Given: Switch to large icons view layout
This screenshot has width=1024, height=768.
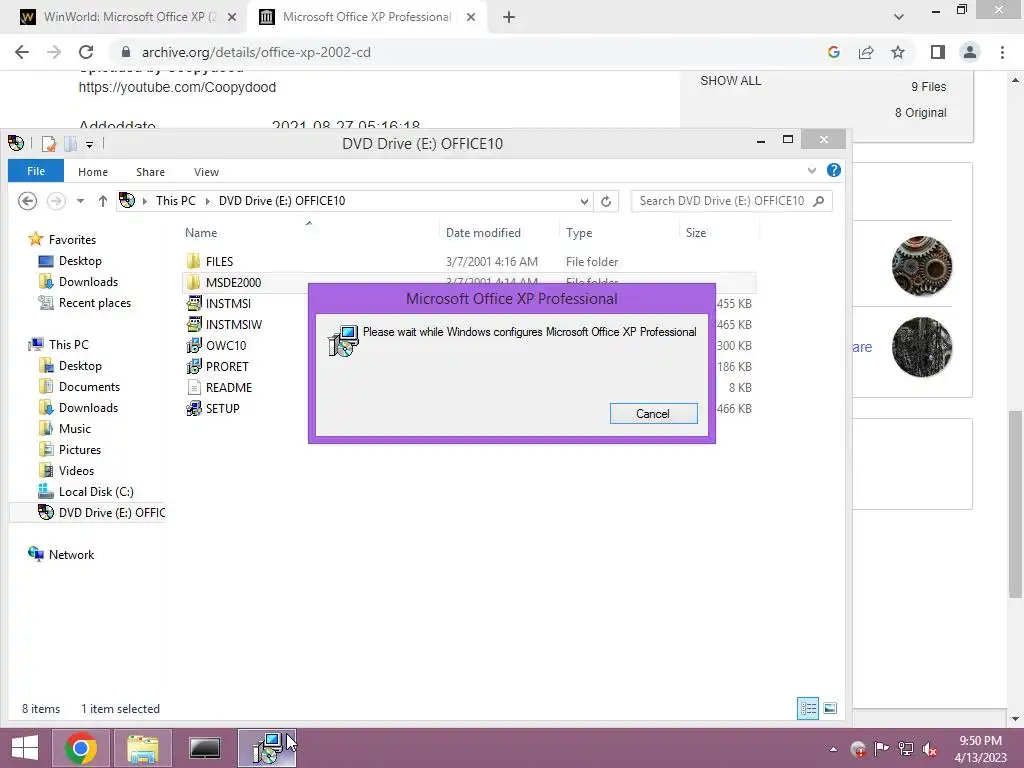Looking at the screenshot, I should [x=830, y=709].
